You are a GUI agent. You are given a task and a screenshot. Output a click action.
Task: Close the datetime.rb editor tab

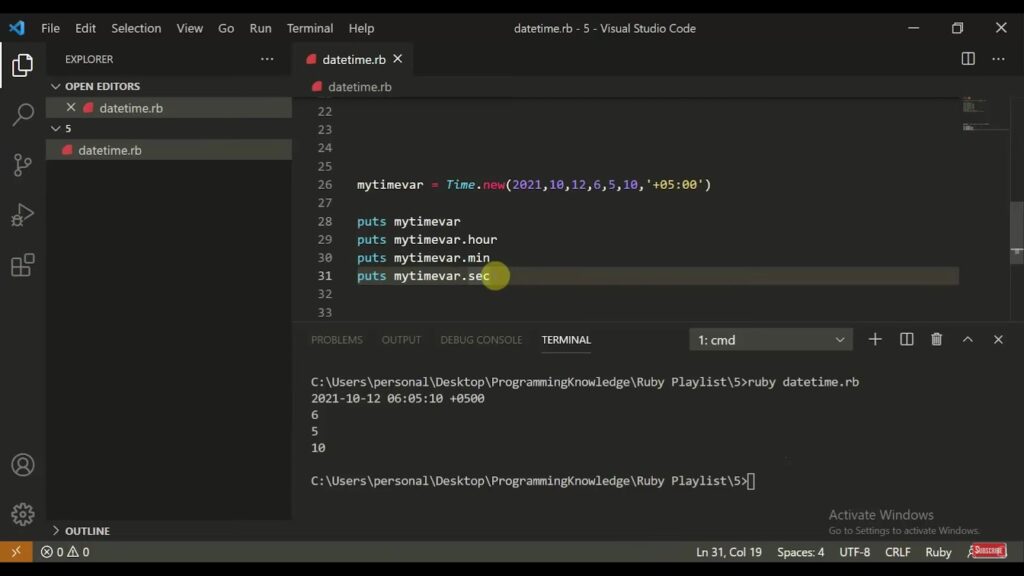point(398,59)
